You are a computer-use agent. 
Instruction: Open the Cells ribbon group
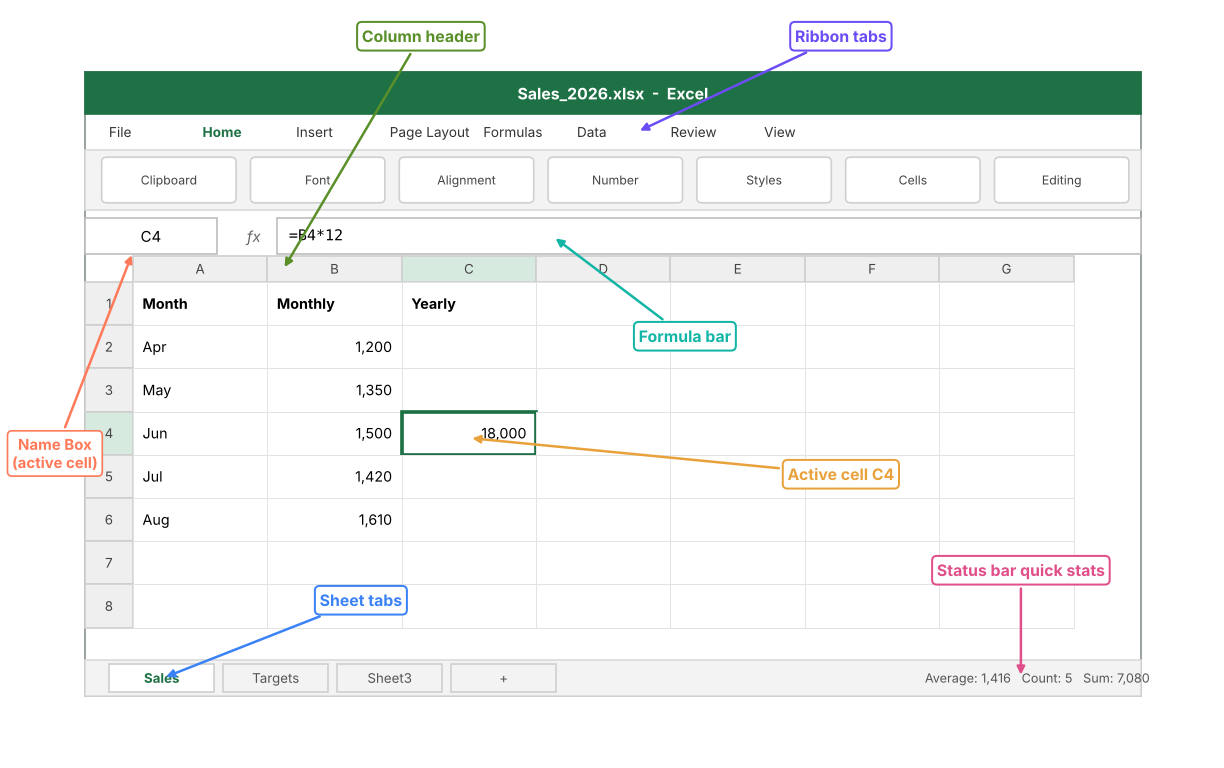click(913, 180)
